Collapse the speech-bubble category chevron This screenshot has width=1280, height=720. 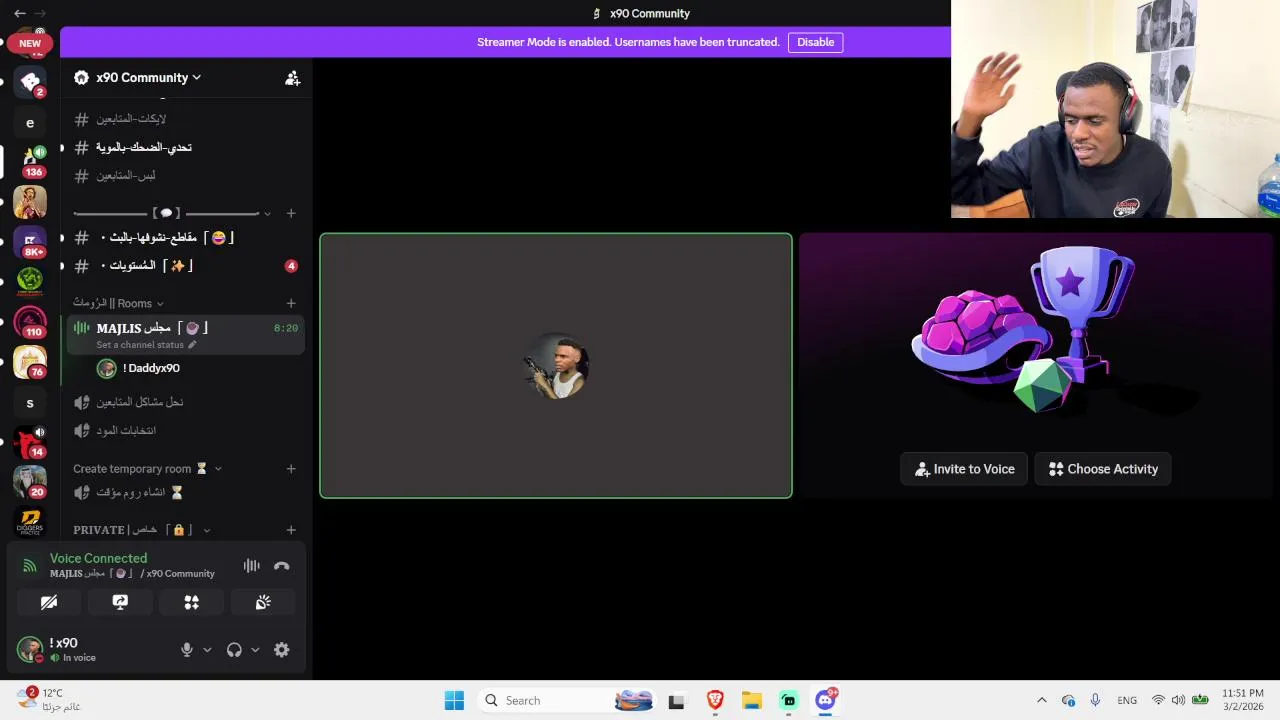pyautogui.click(x=267, y=213)
